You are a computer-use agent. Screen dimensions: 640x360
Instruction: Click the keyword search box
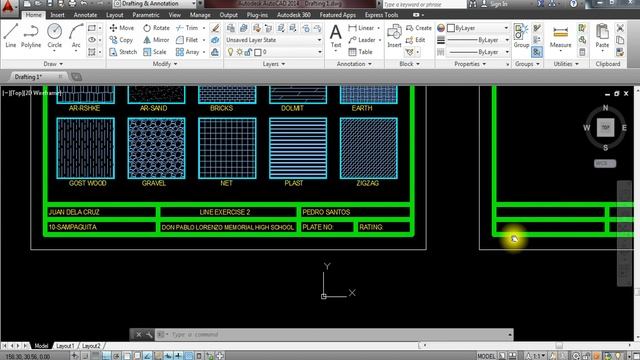[424, 4]
